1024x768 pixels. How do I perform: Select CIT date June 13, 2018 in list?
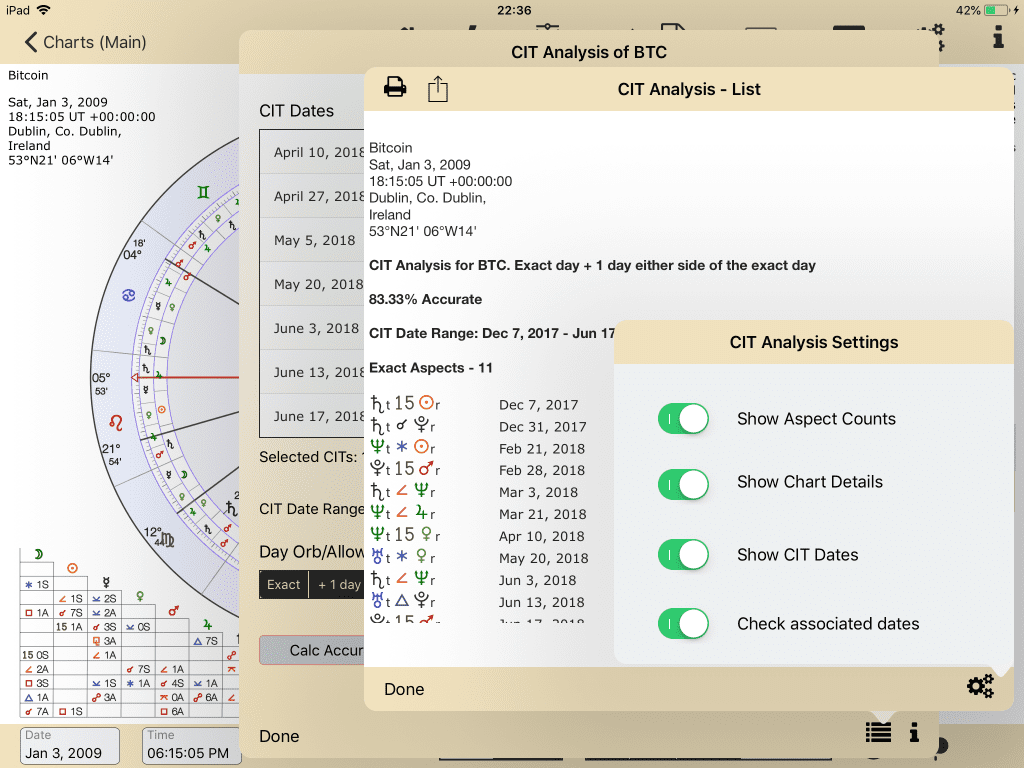coord(312,372)
